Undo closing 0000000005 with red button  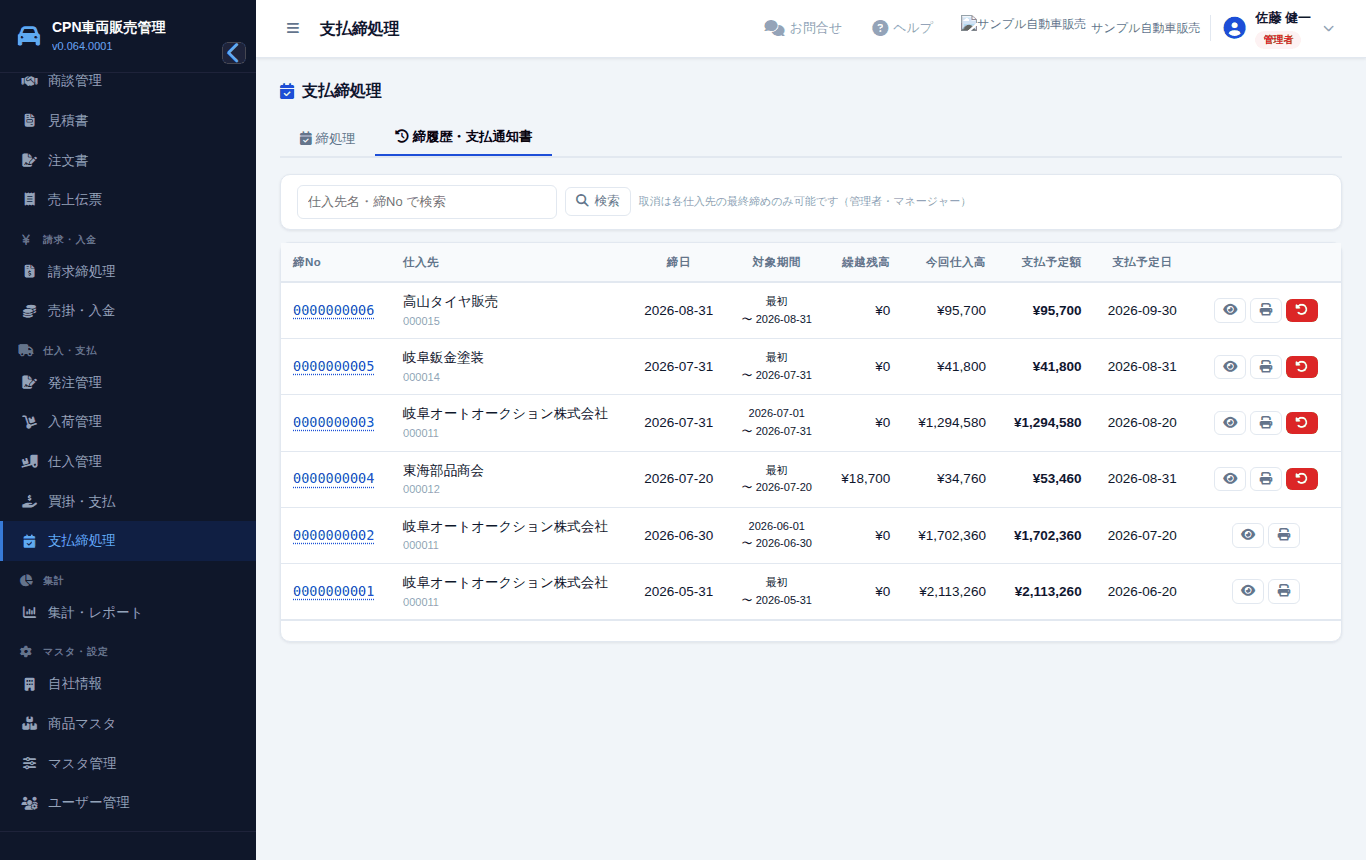(1302, 366)
